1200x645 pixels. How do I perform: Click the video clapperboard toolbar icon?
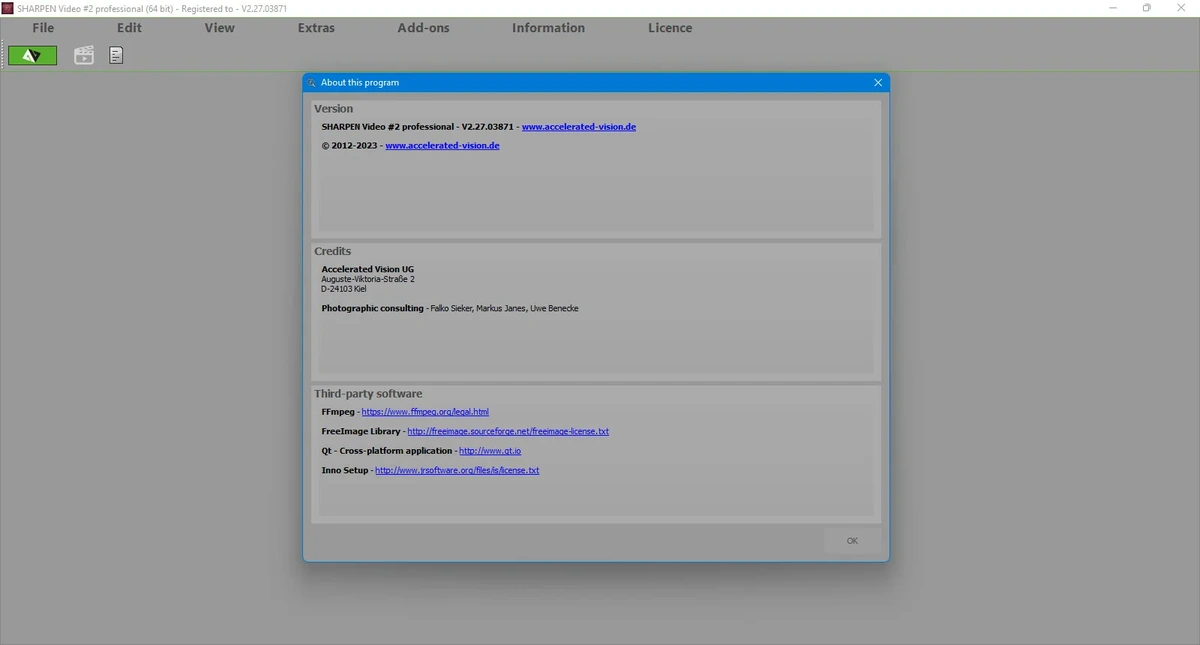pos(84,56)
